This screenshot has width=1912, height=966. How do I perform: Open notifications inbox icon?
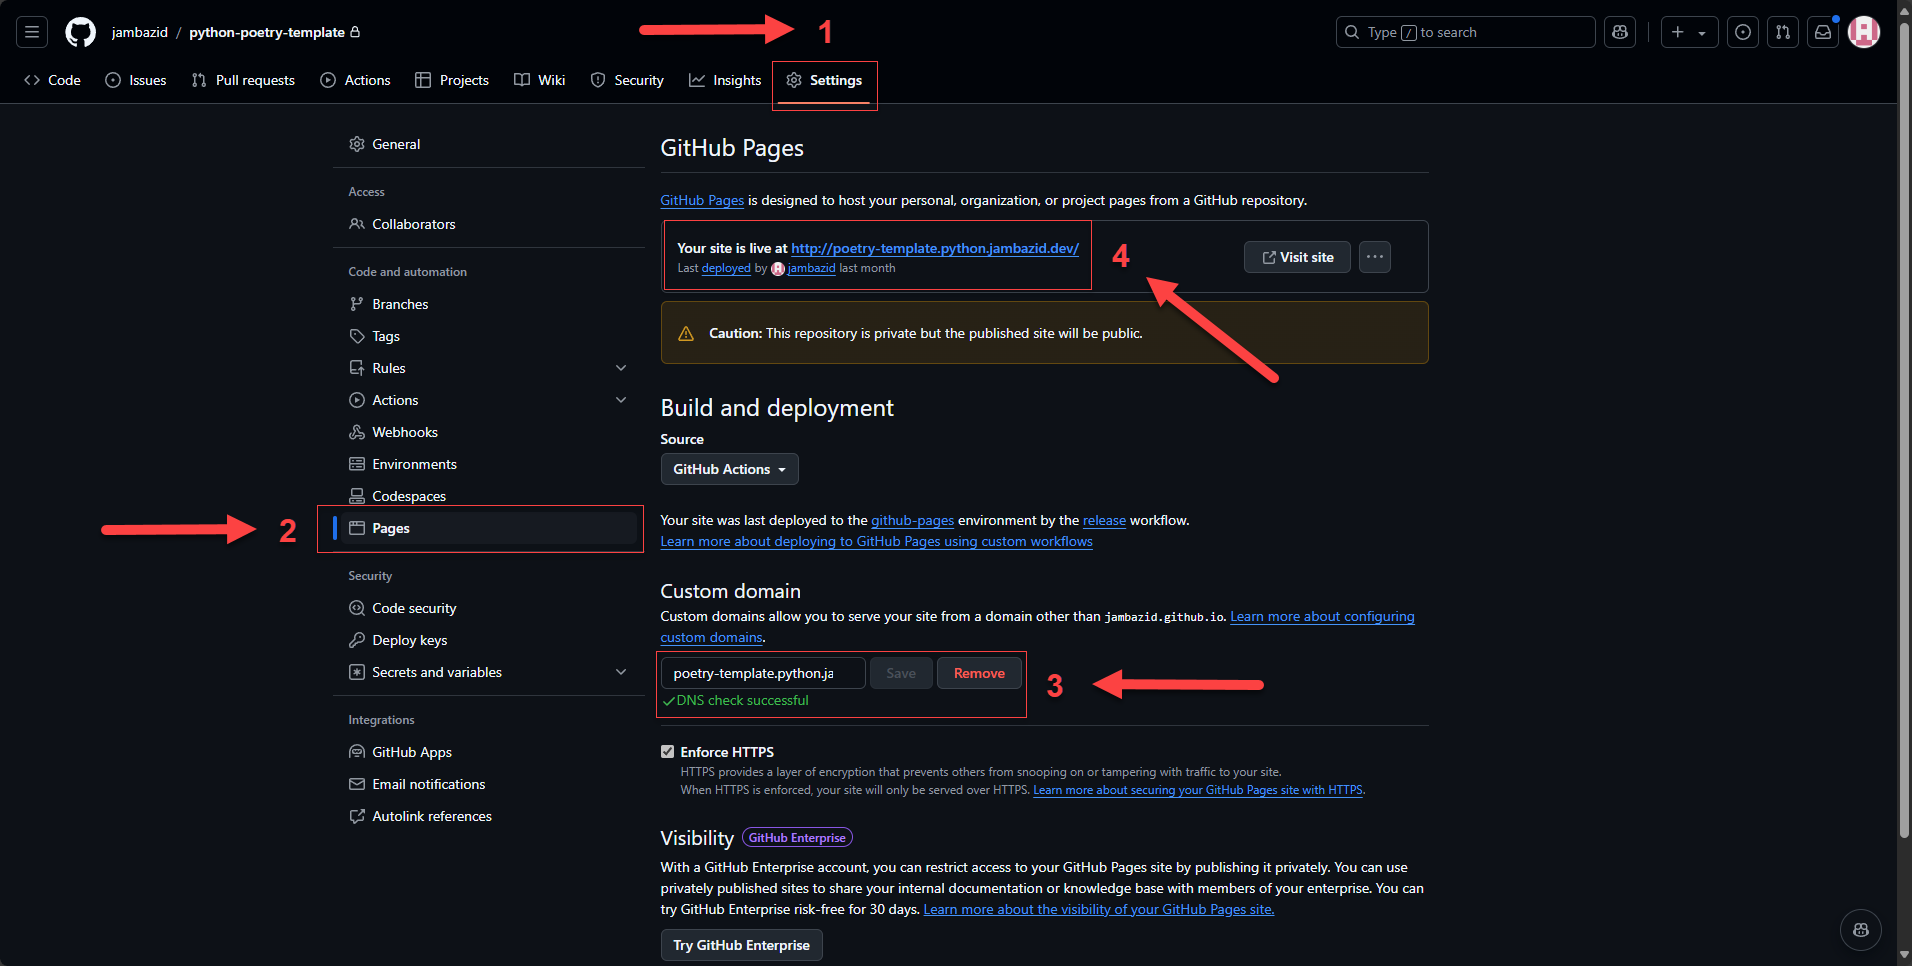click(x=1823, y=32)
